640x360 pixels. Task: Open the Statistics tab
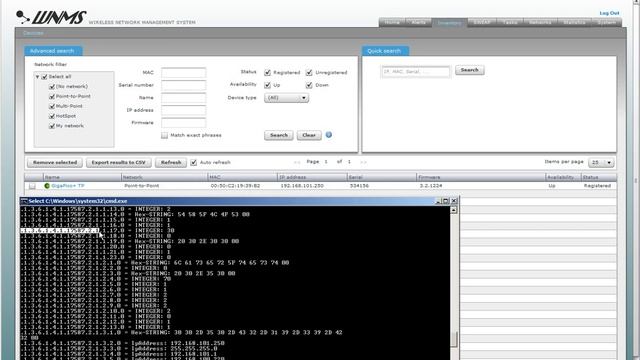tap(574, 22)
